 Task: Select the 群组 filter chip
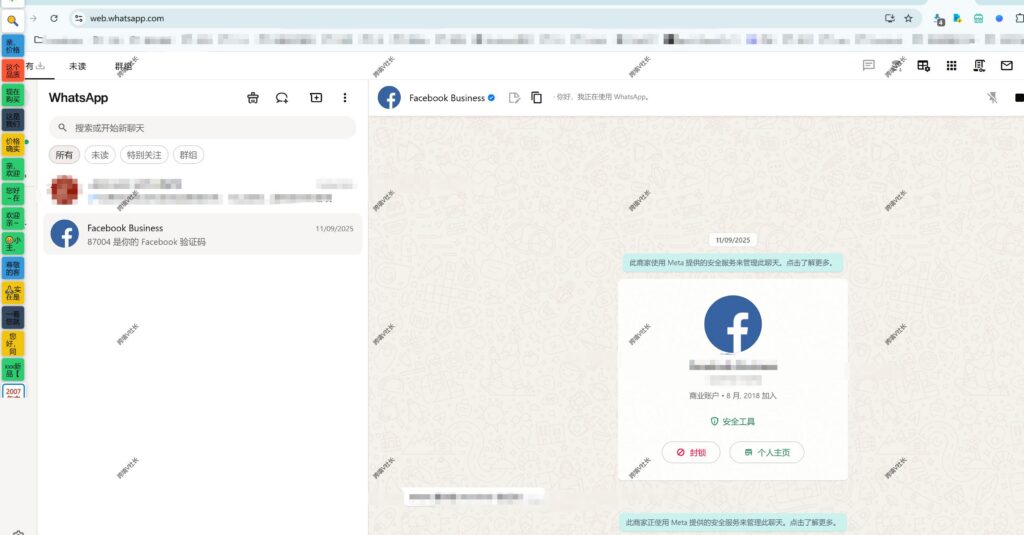[188, 155]
